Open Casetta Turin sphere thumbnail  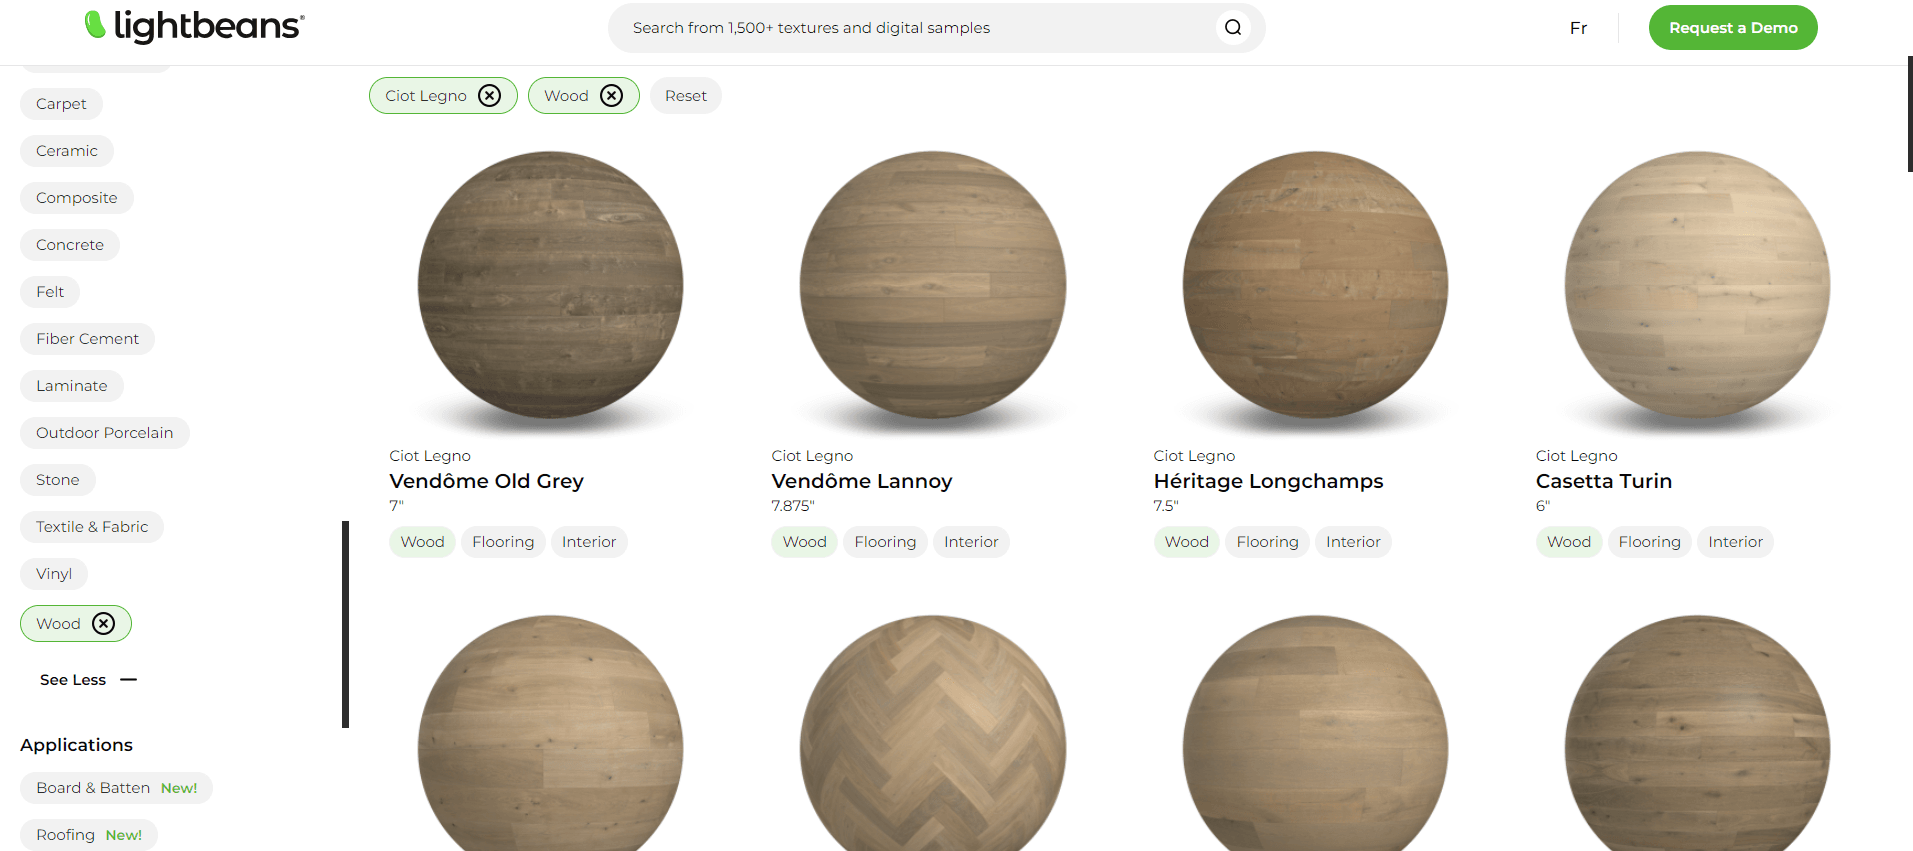[x=1698, y=285]
